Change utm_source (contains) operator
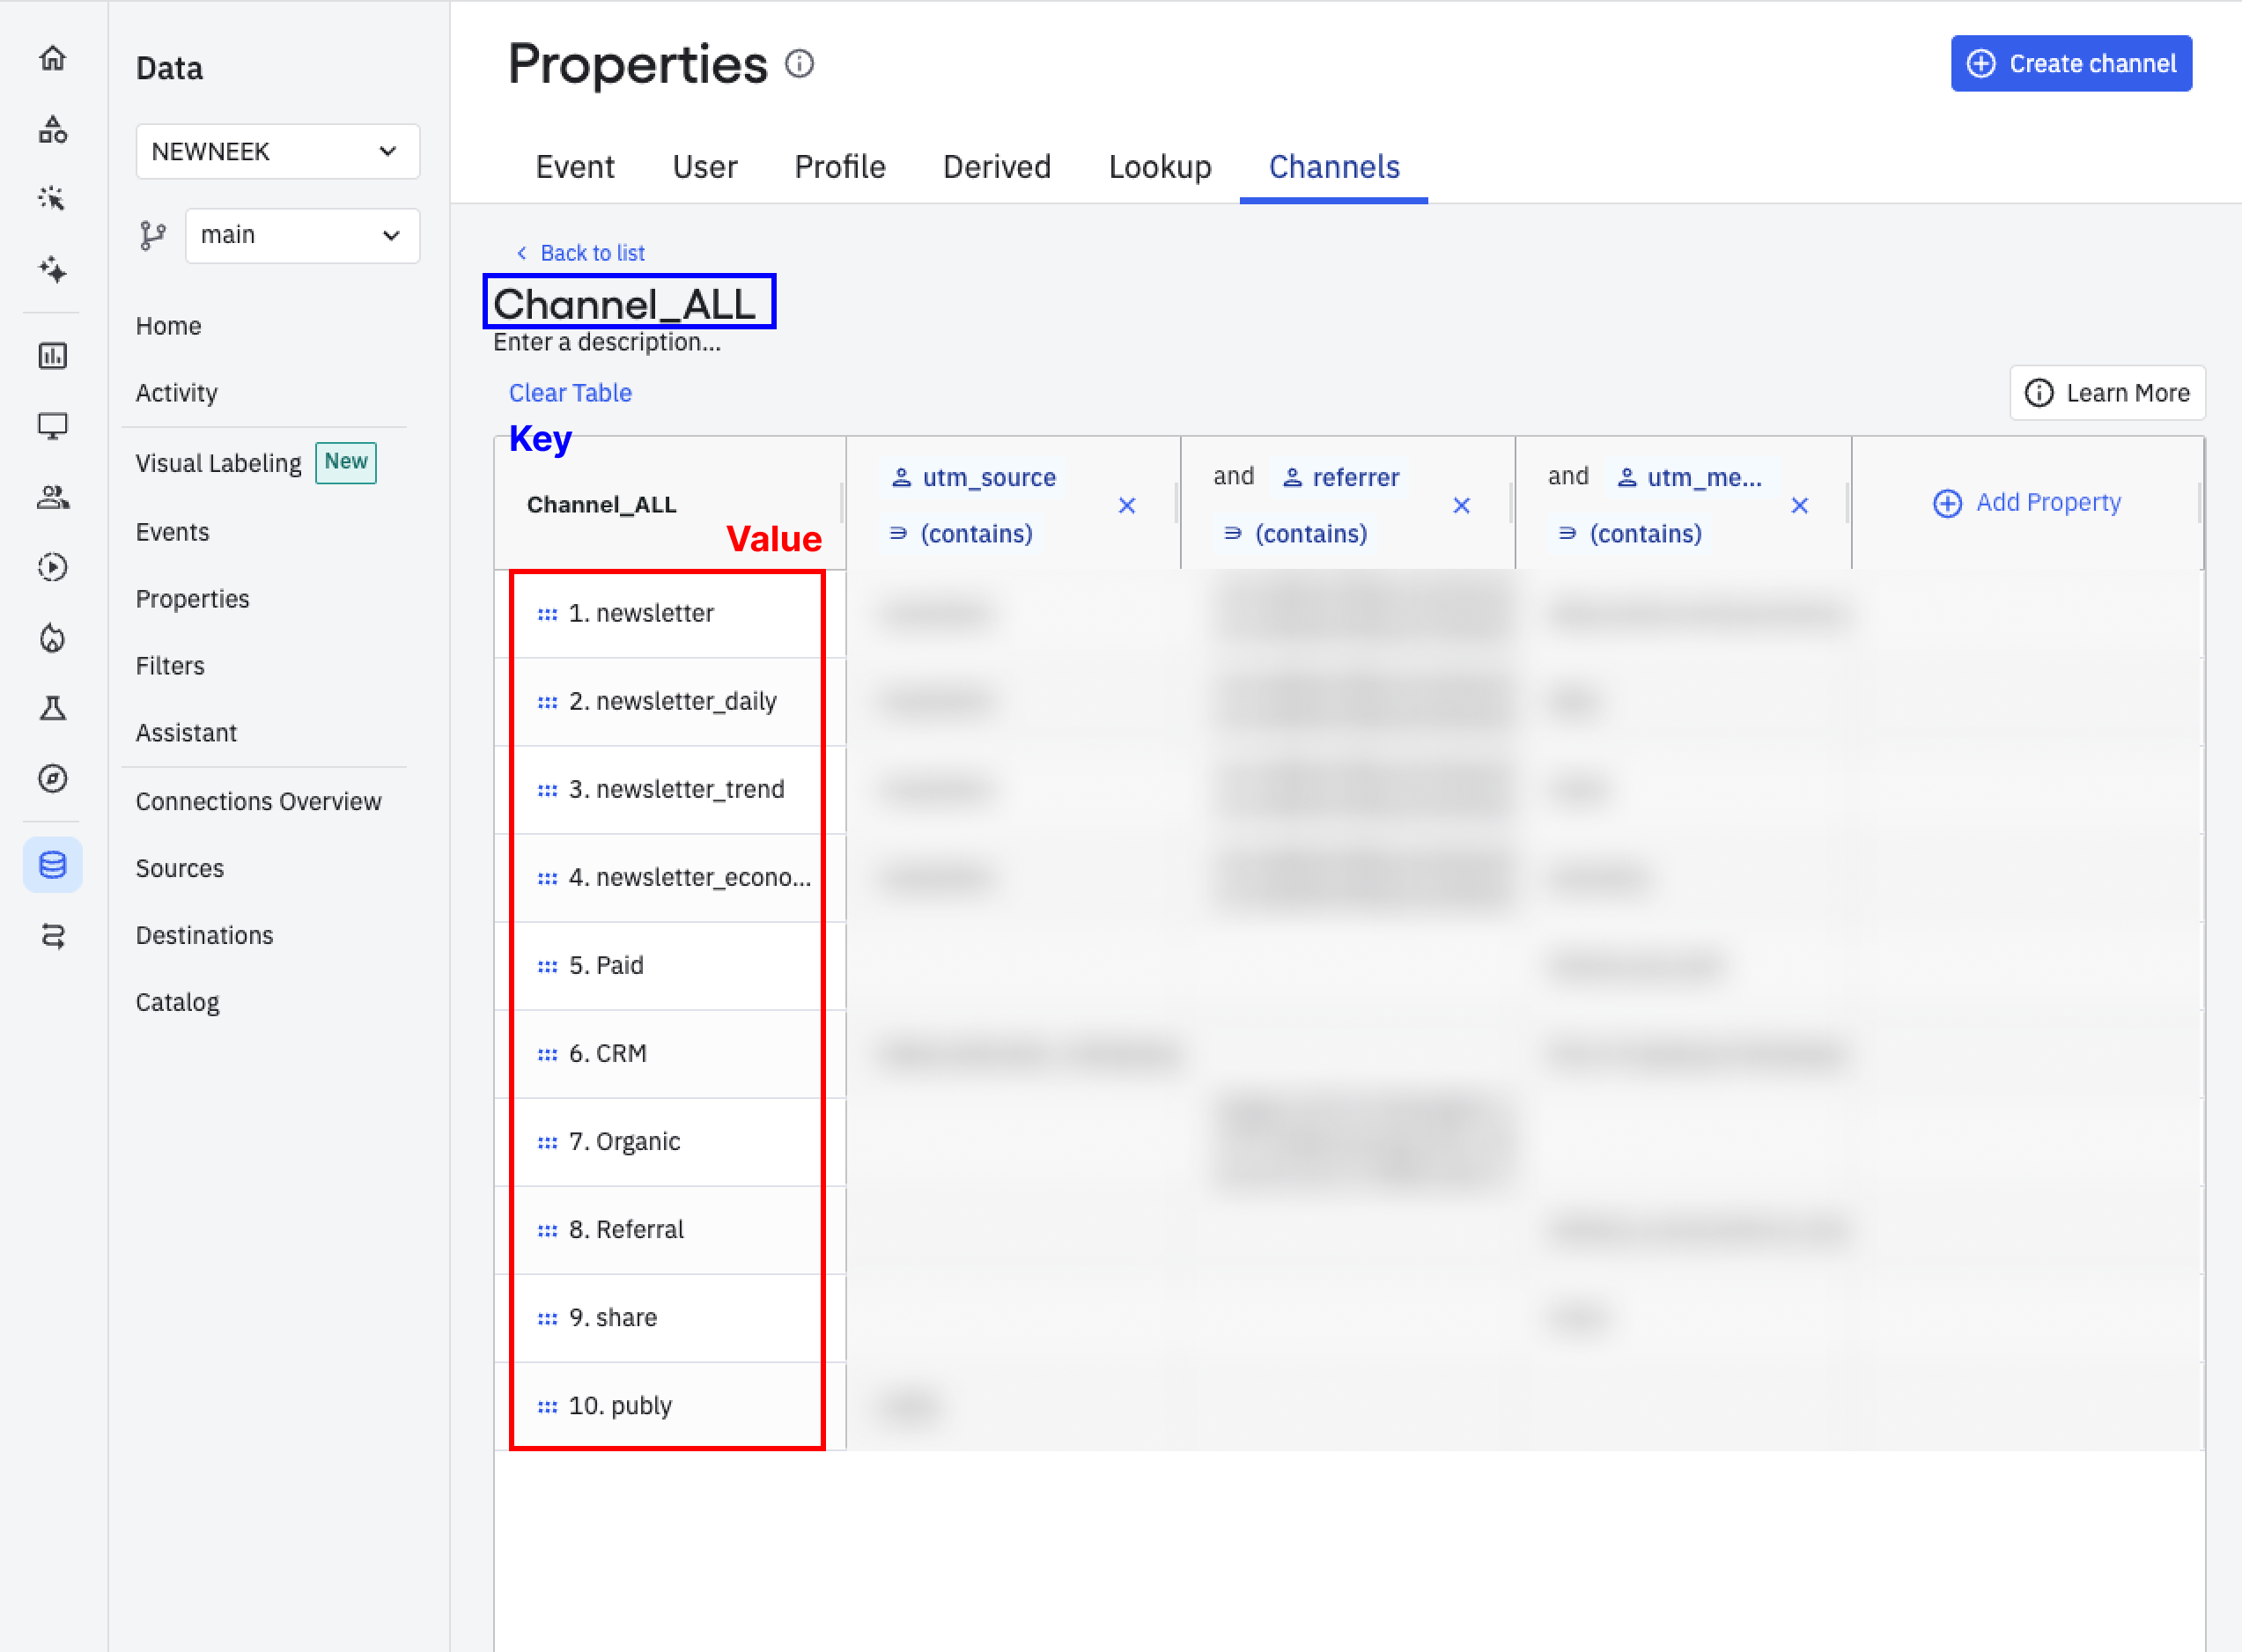Viewport: 2242px width, 1652px height. click(x=960, y=534)
